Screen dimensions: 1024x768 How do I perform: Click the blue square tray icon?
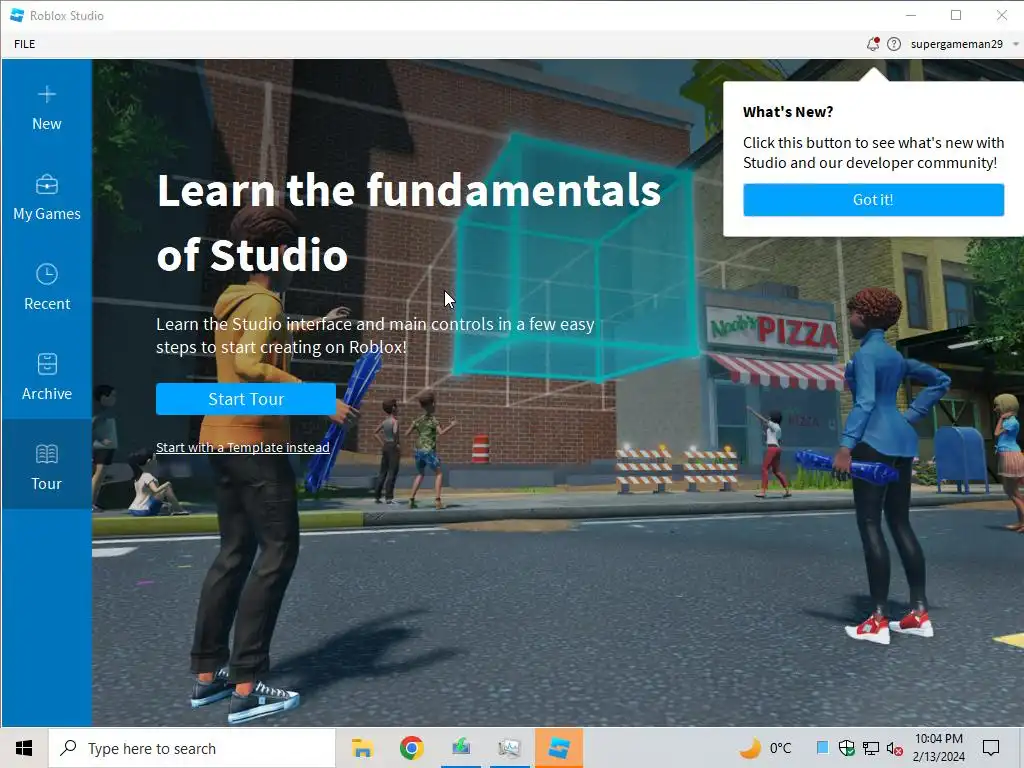[822, 748]
